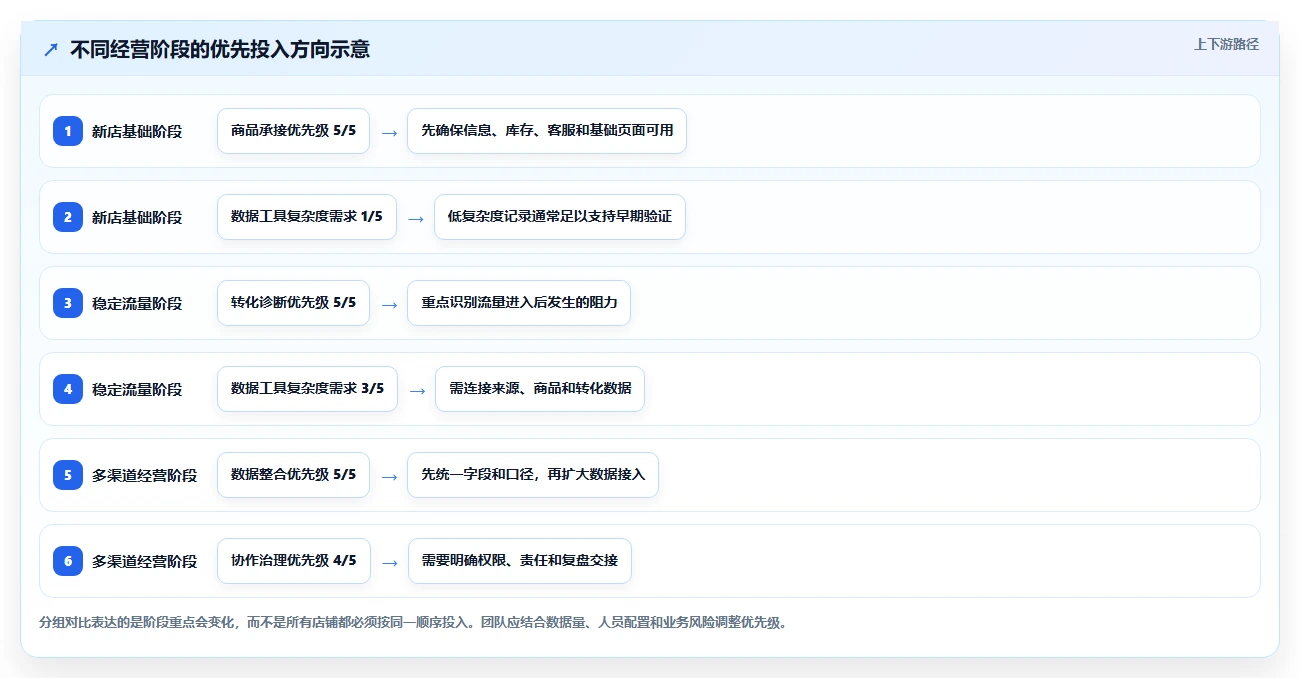This screenshot has width=1300, height=678.
Task: Click the 转化诊断优先级 5/5 pill
Action: (x=293, y=303)
